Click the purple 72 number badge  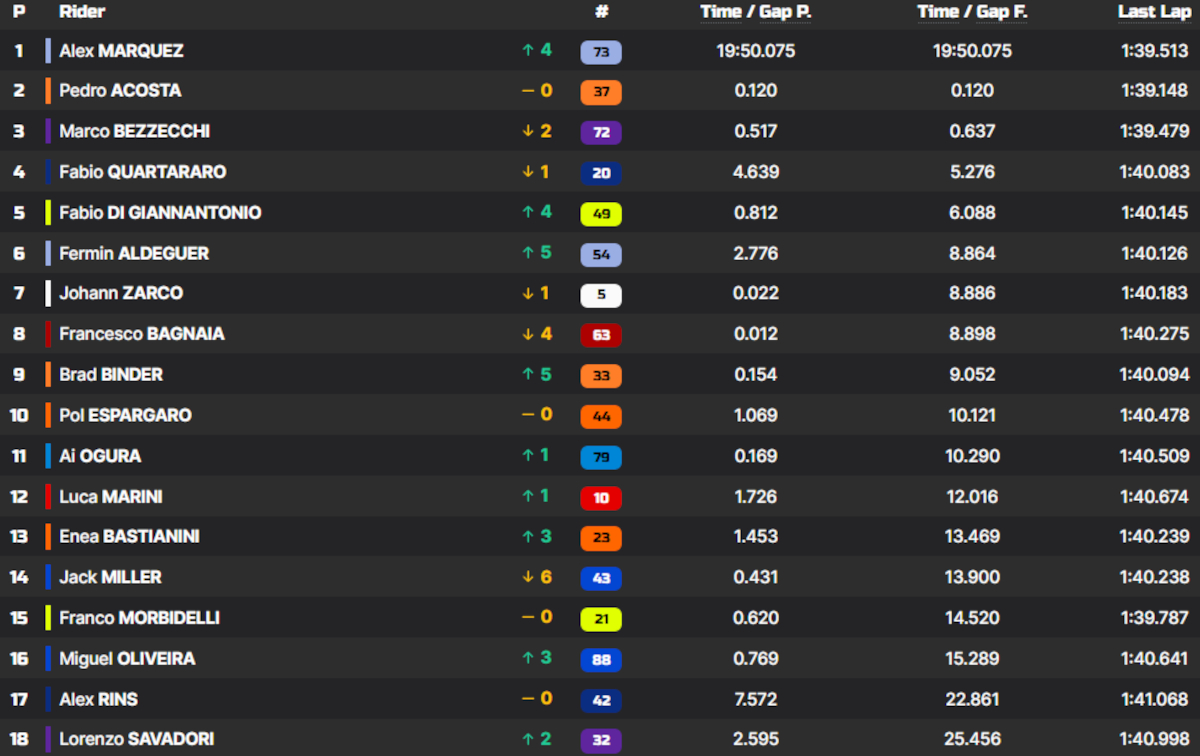pos(601,132)
